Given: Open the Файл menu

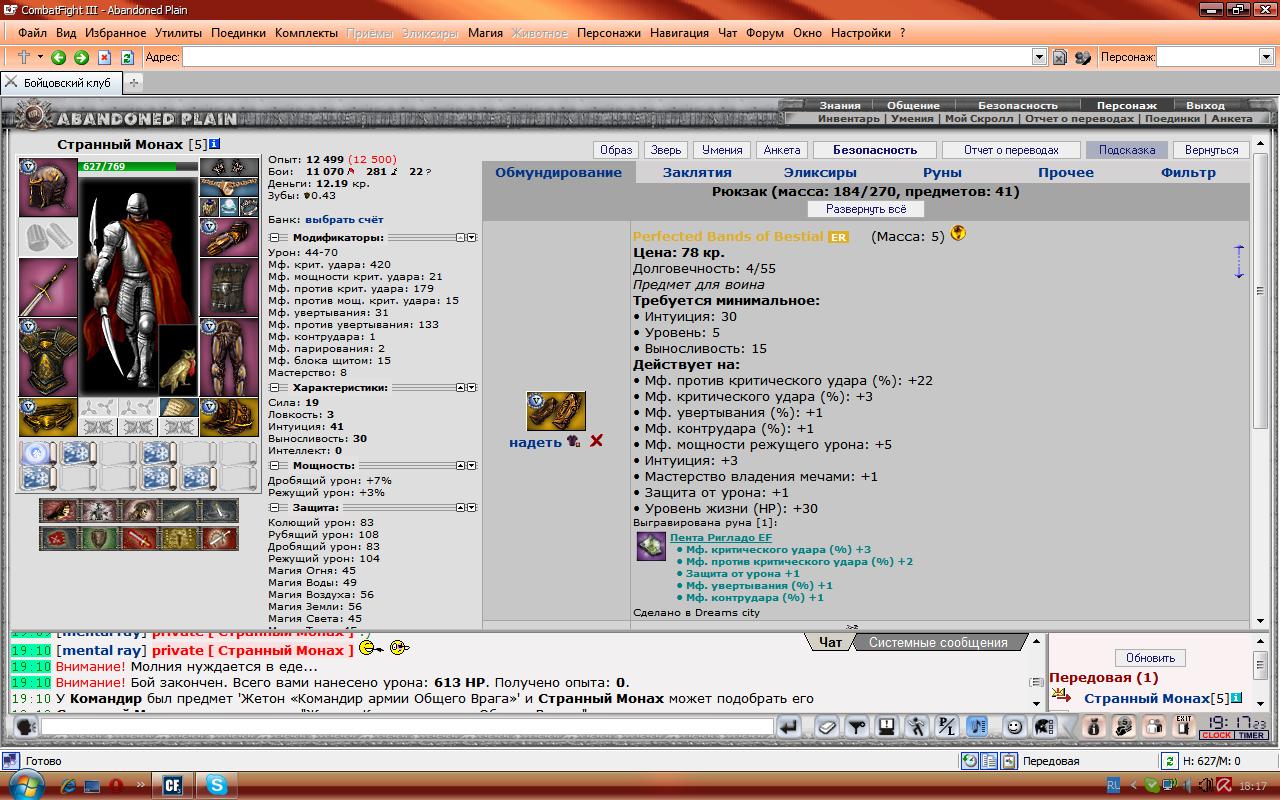Looking at the screenshot, I should click(x=32, y=32).
